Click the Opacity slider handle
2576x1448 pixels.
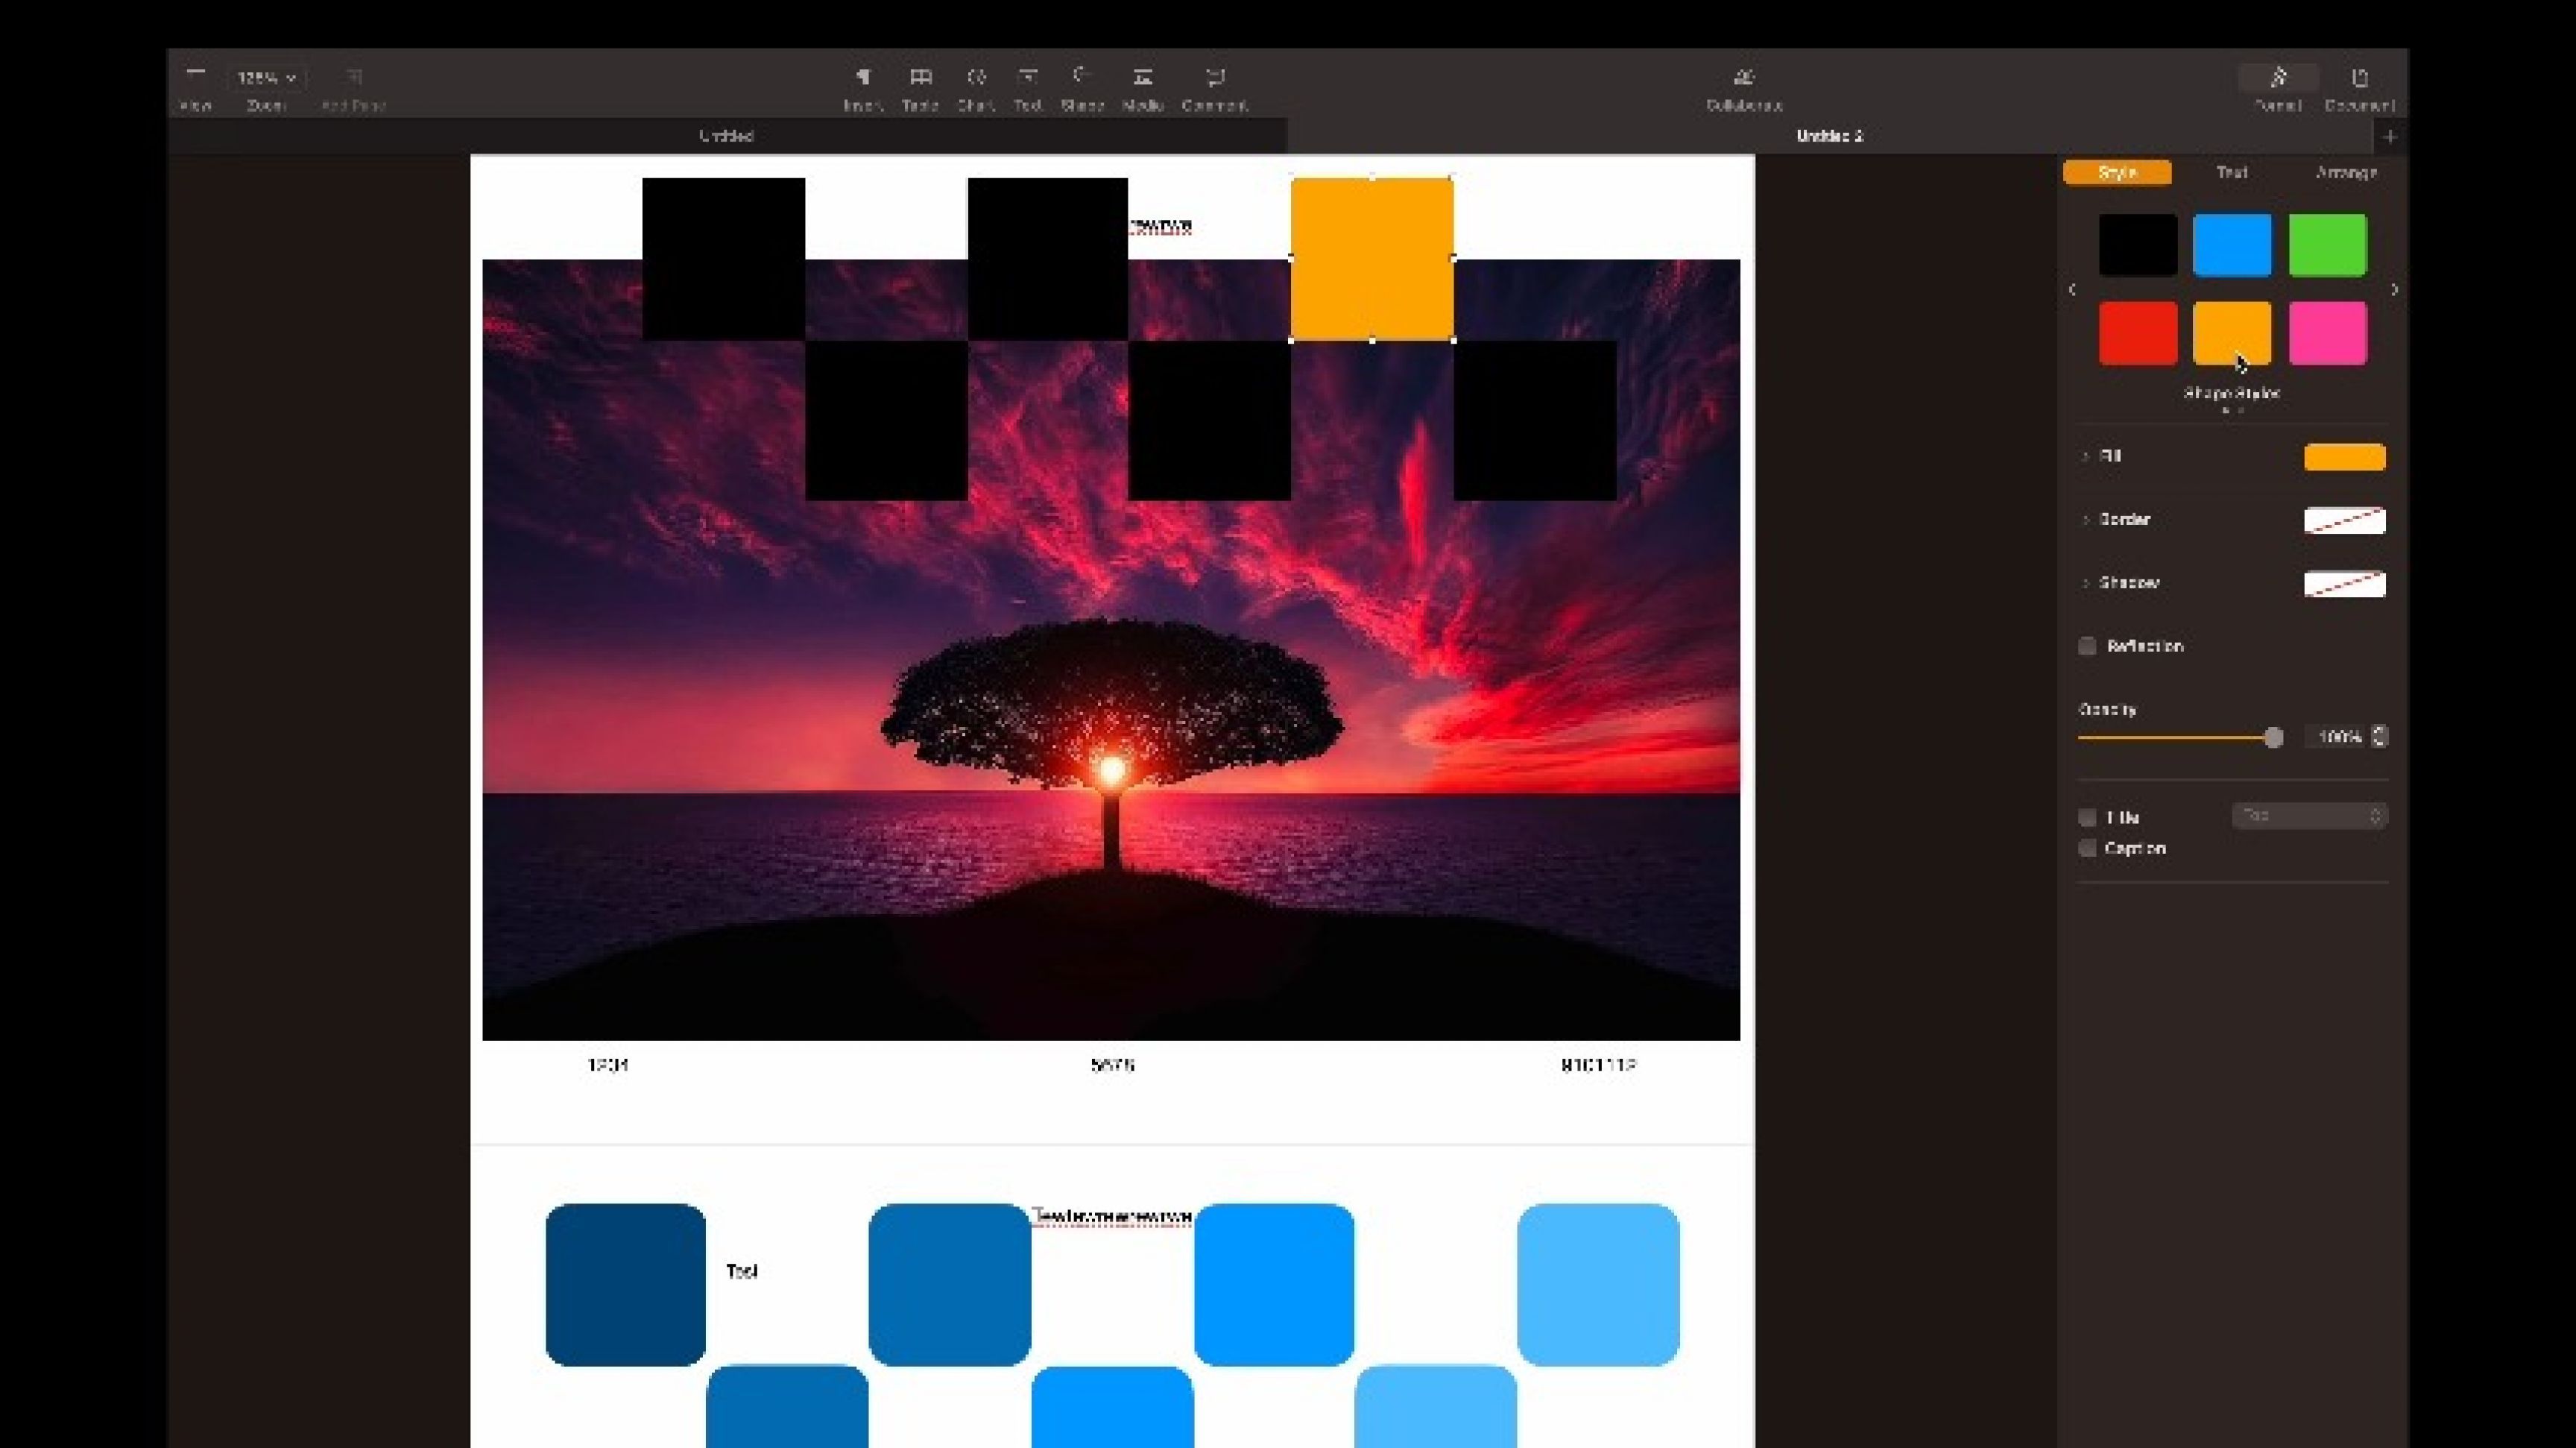click(2273, 737)
